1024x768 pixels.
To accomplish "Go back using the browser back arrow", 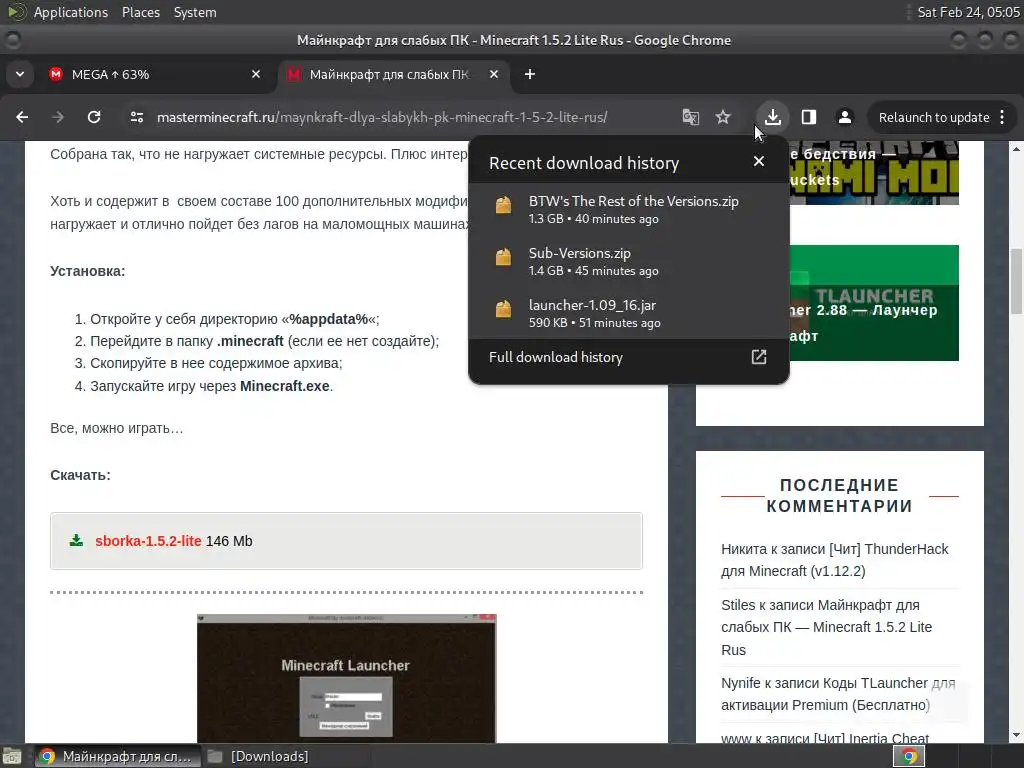I will pyautogui.click(x=22, y=117).
